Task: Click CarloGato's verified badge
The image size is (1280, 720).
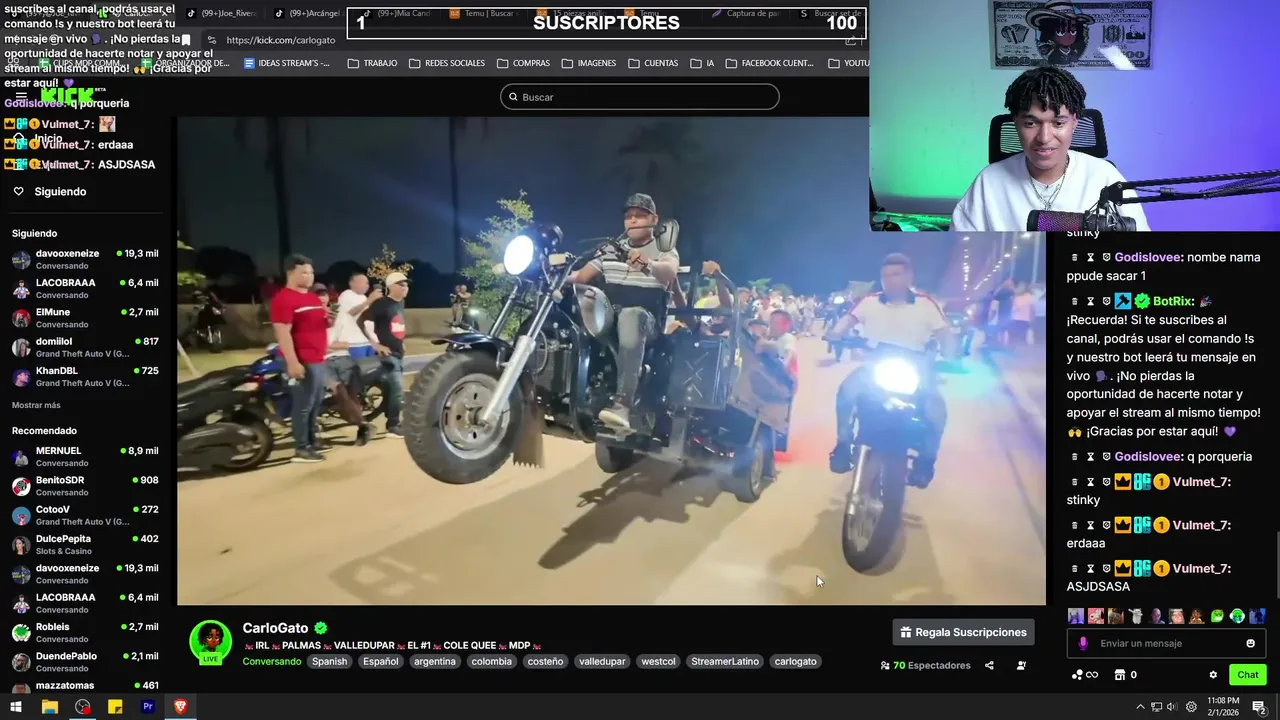Action: click(320, 628)
